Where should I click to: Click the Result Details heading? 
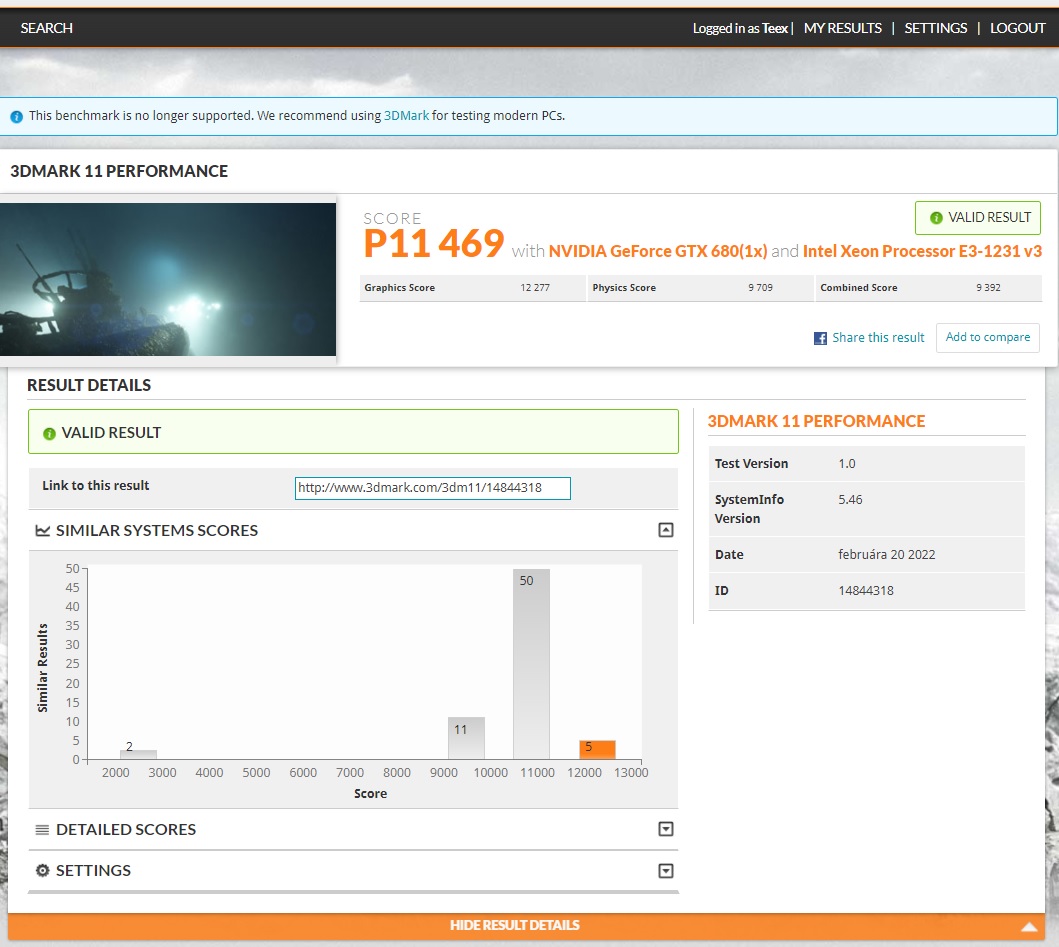(x=89, y=386)
